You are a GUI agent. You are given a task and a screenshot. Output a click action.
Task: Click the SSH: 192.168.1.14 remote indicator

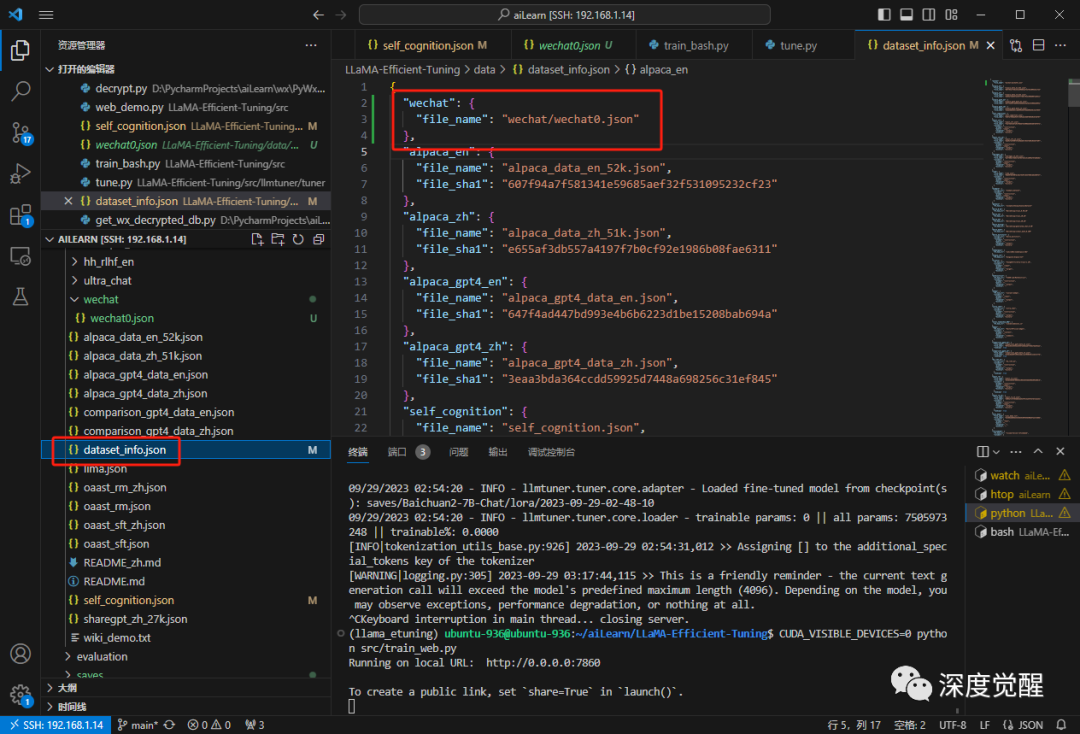click(x=56, y=725)
